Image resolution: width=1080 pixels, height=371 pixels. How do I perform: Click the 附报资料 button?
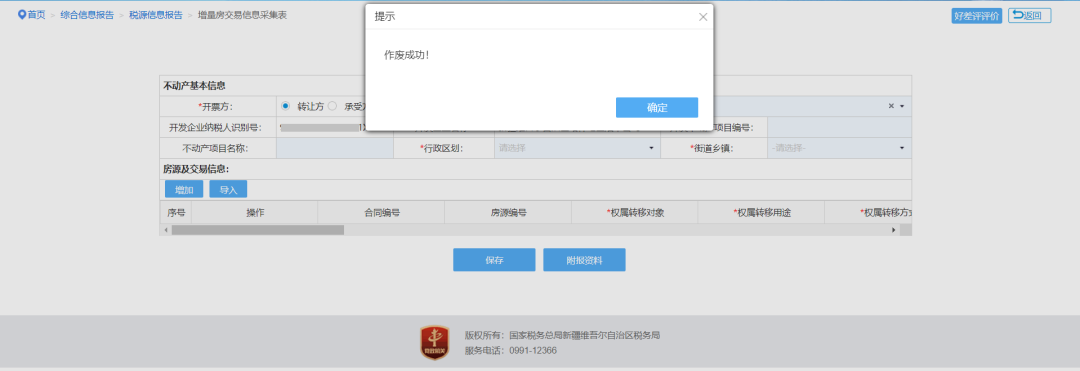[x=584, y=260]
